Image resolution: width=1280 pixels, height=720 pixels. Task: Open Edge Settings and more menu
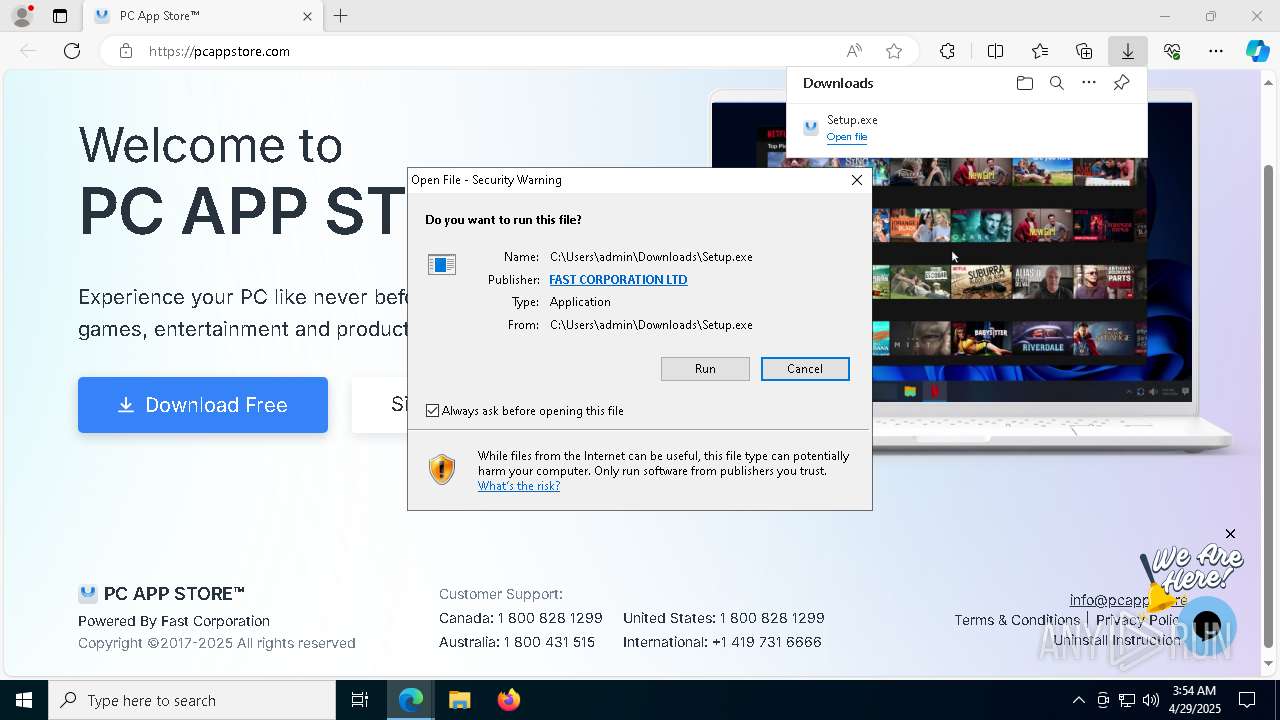[1216, 51]
